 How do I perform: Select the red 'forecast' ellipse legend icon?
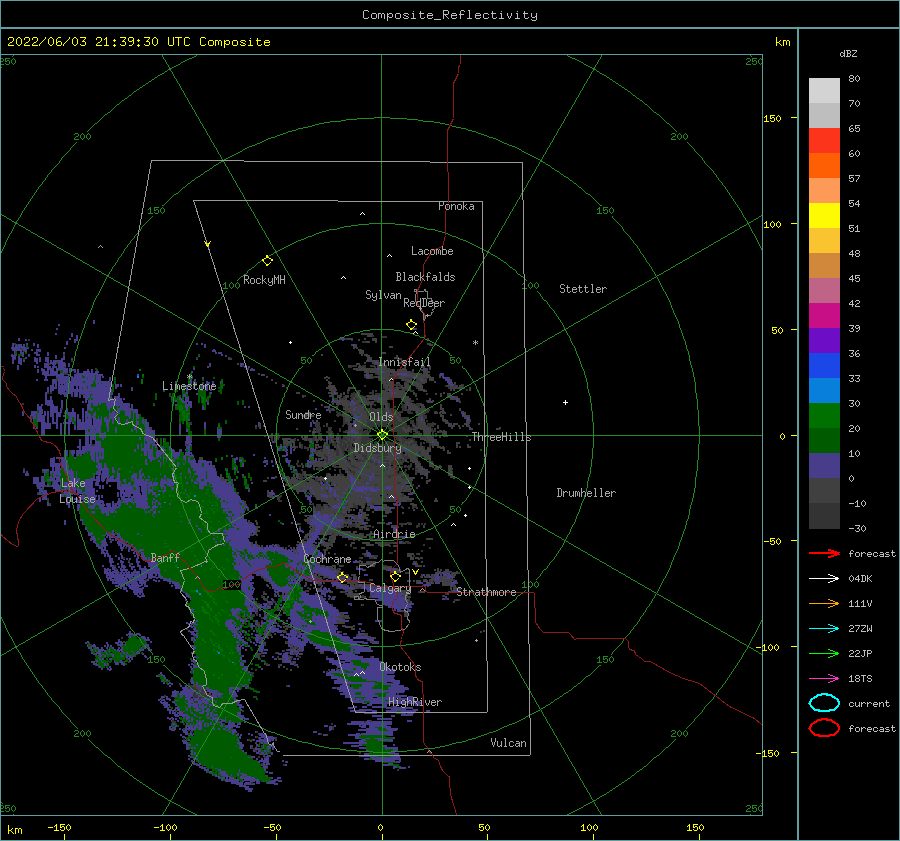click(824, 728)
